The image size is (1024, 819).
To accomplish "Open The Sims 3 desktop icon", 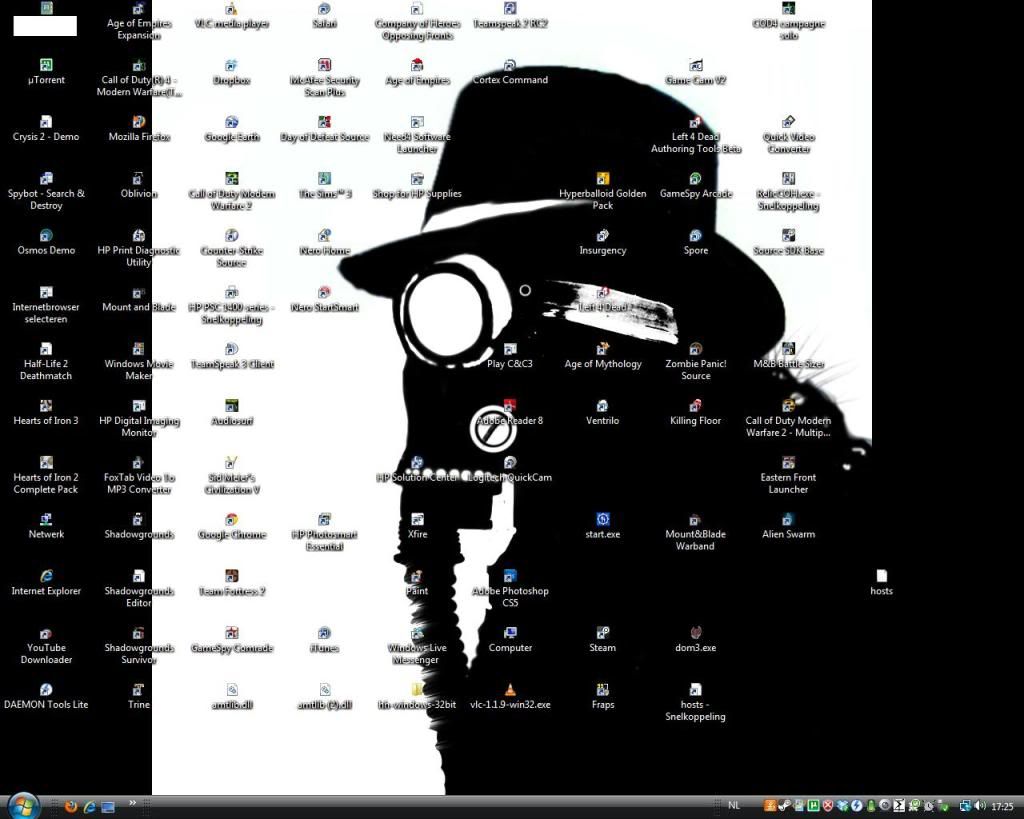I will point(325,185).
